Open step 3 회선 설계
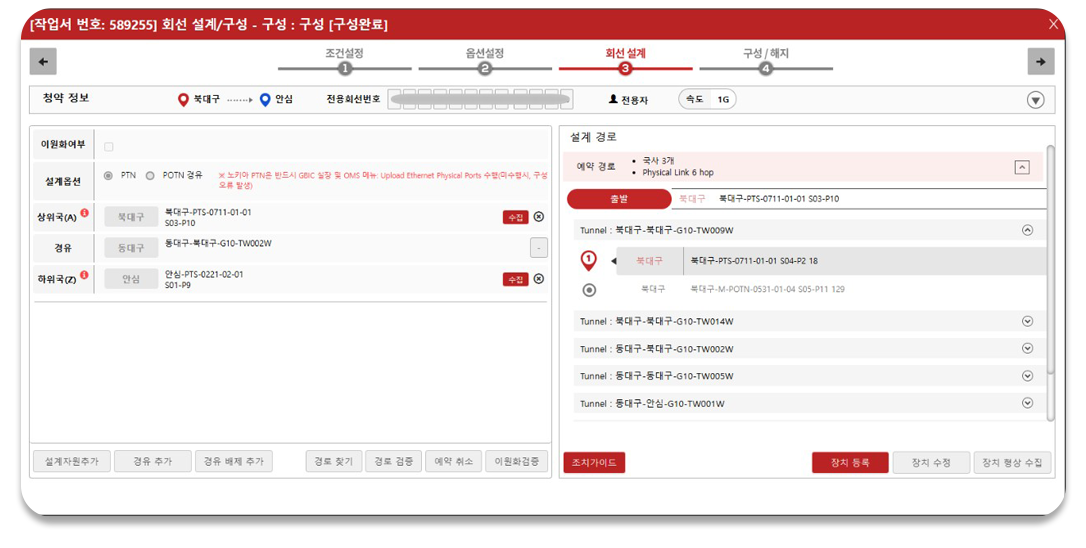This screenshot has height=548, width=1086. coord(625,61)
